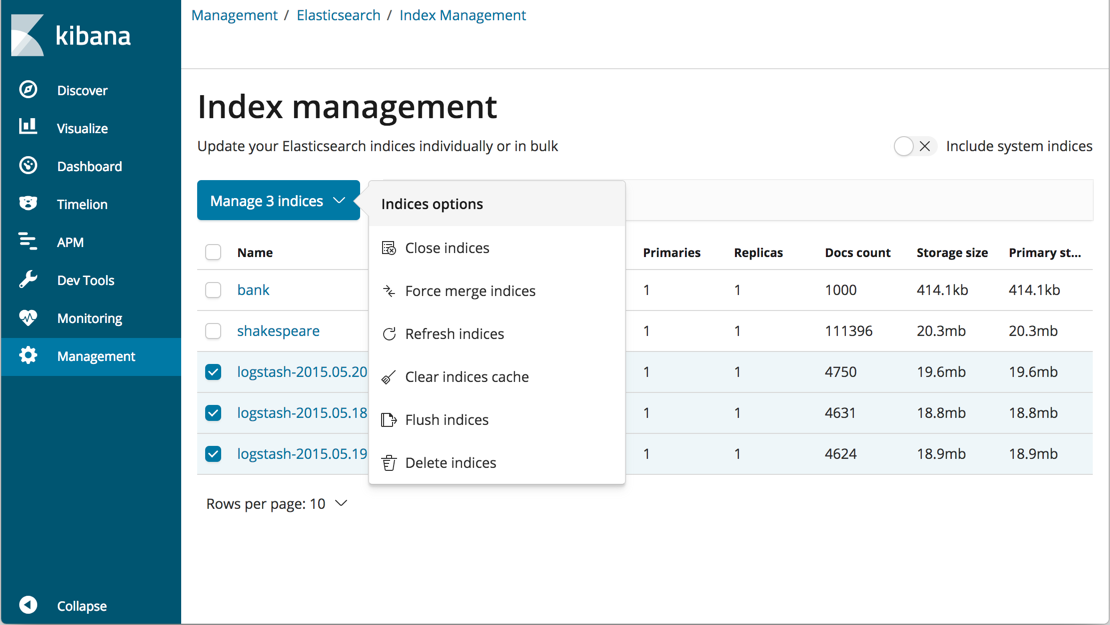
Task: Open the Timelion icon in sidebar
Action: pyautogui.click(x=28, y=203)
